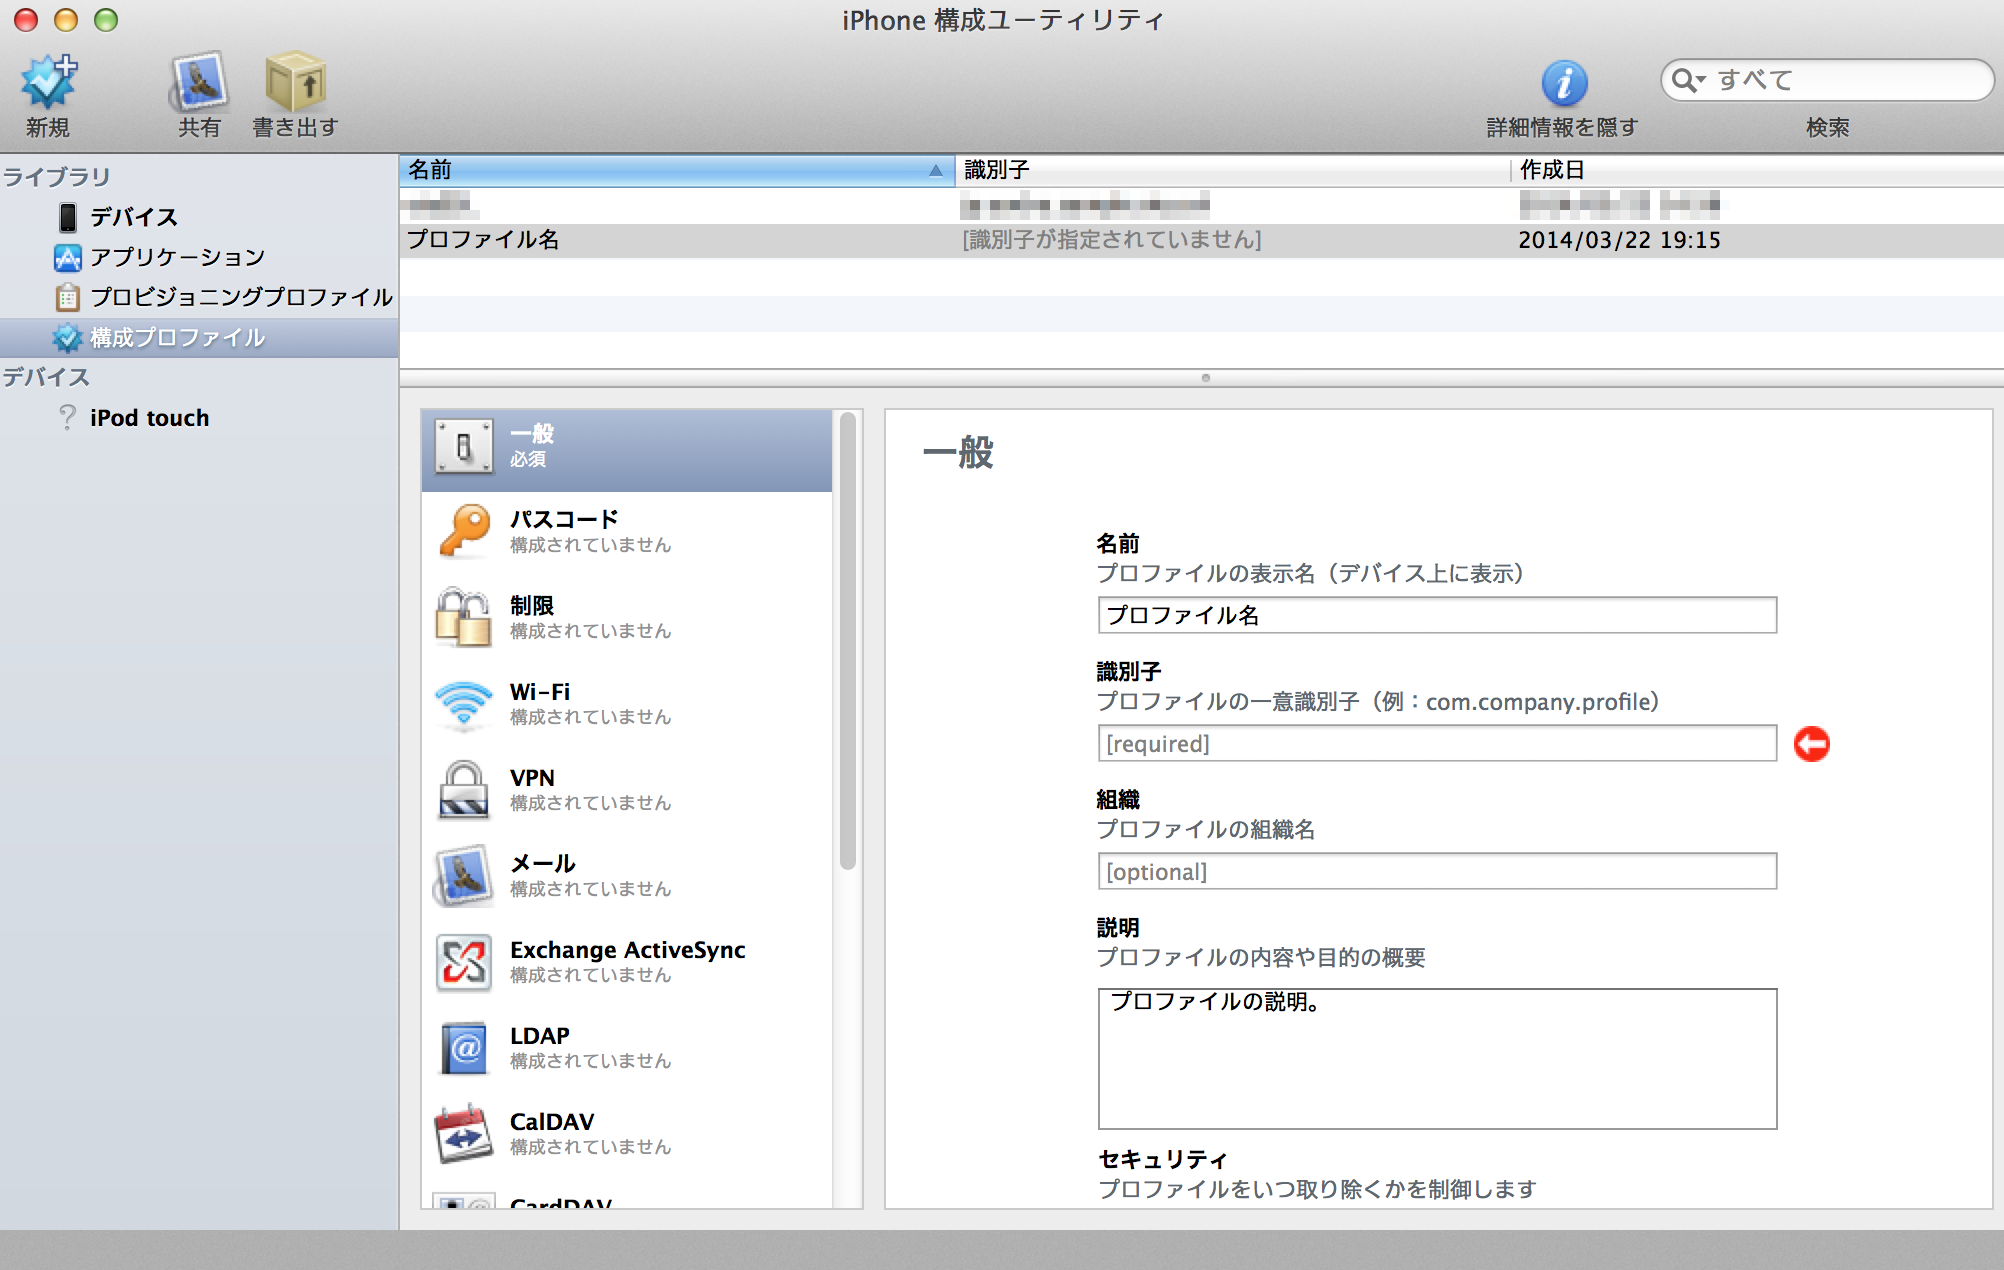Screen dimensions: 2004x1270
Task: Click the CalDAV calendar icon
Action: click(x=464, y=1134)
